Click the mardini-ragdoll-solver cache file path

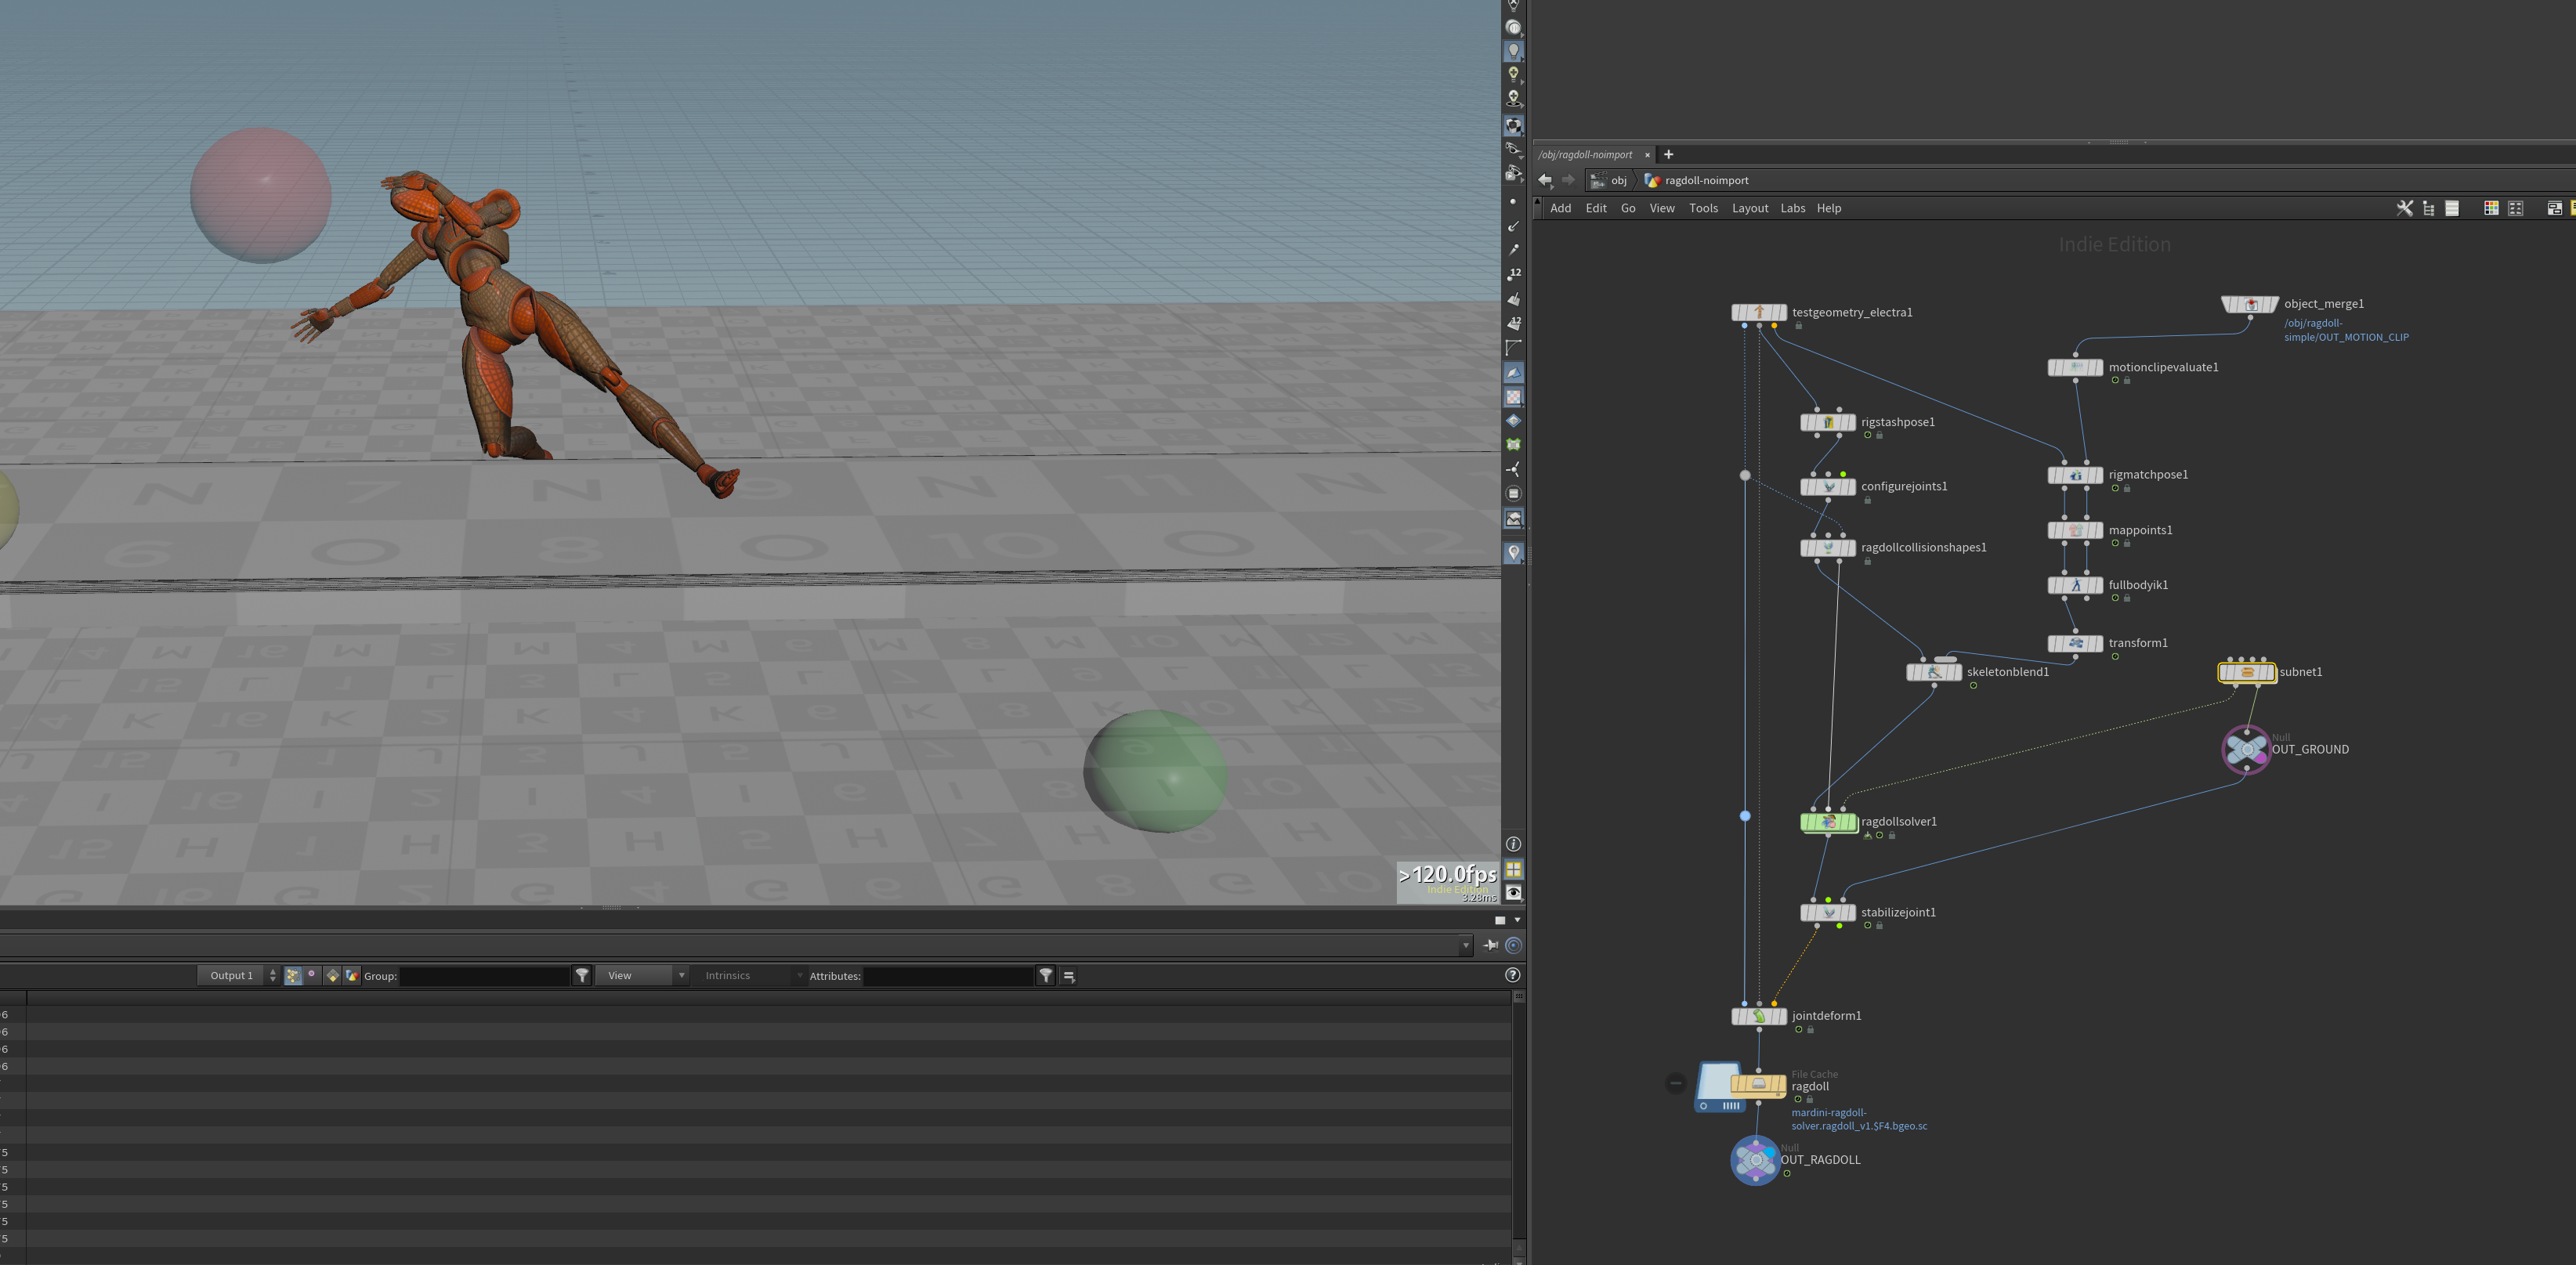coord(1859,1119)
